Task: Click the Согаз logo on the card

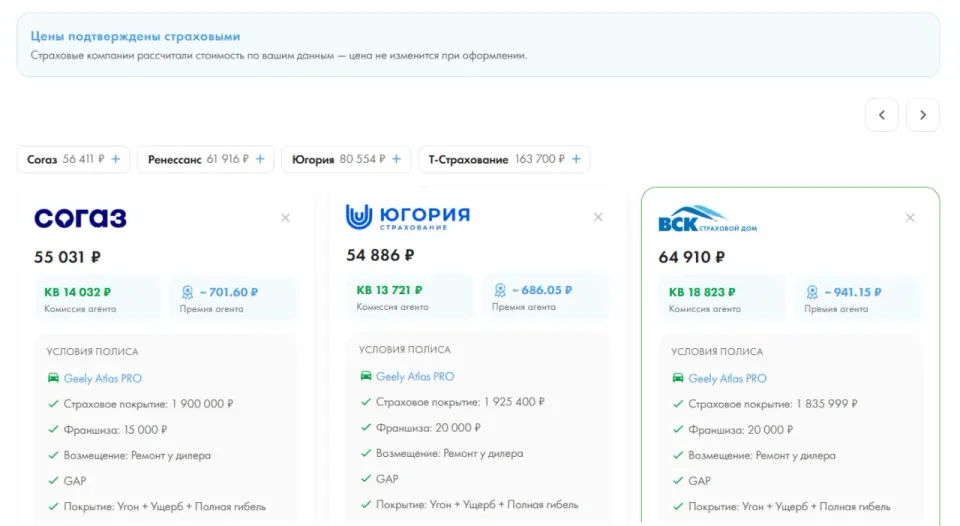Action: (x=80, y=218)
